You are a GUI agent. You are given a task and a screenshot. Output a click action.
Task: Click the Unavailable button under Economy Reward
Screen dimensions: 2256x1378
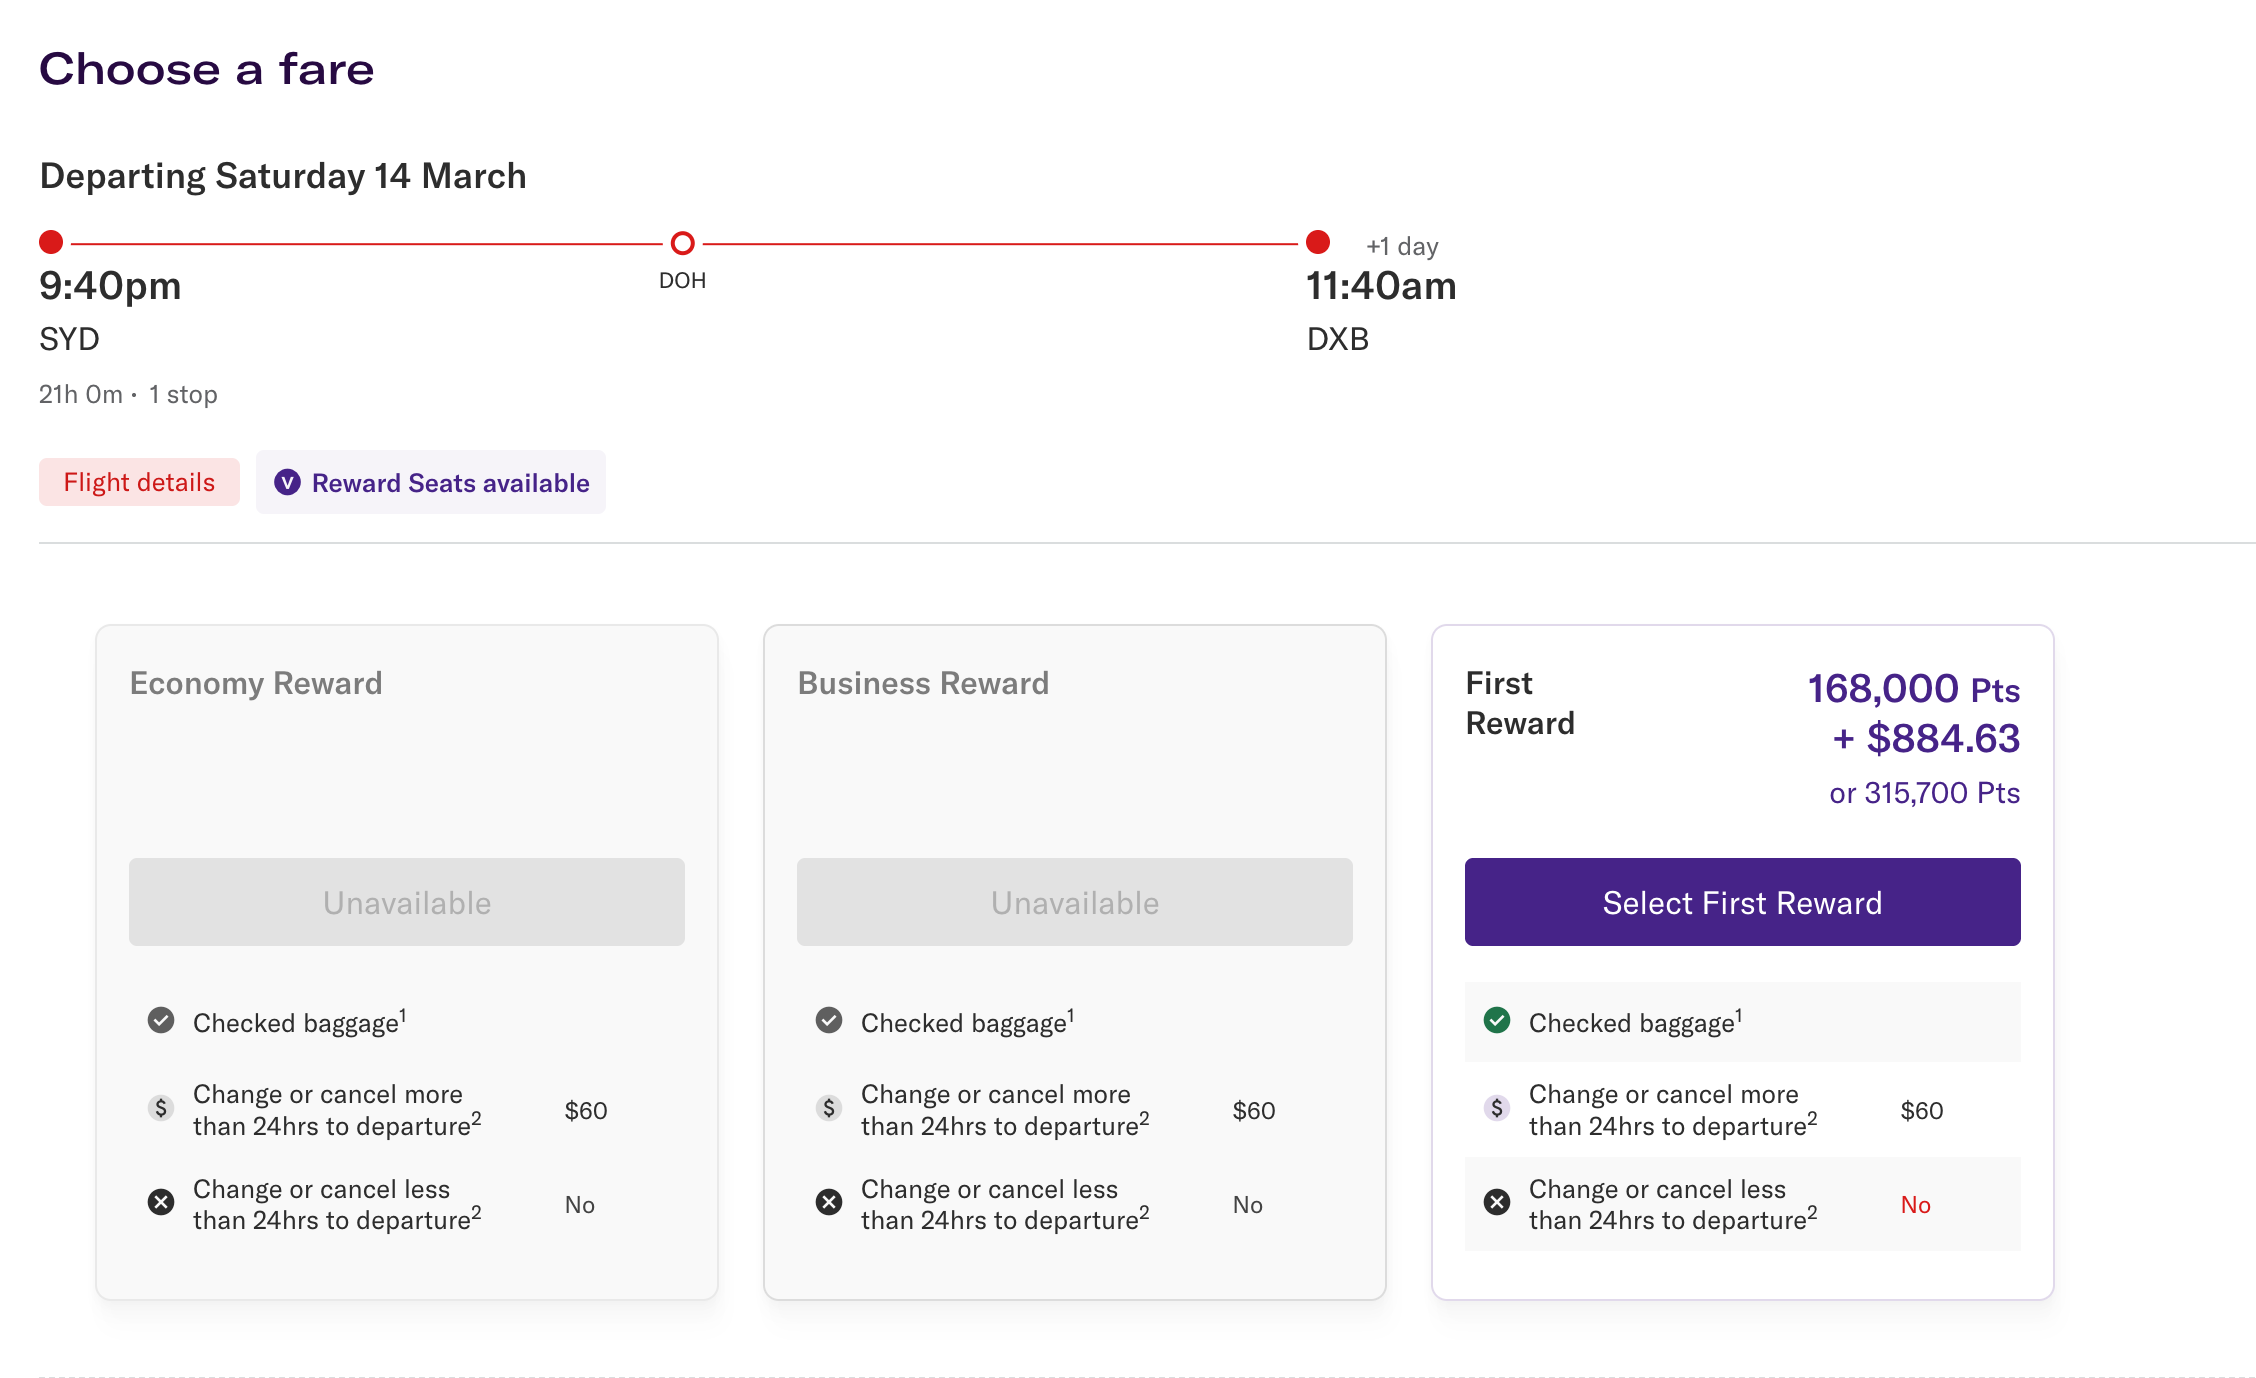click(406, 902)
